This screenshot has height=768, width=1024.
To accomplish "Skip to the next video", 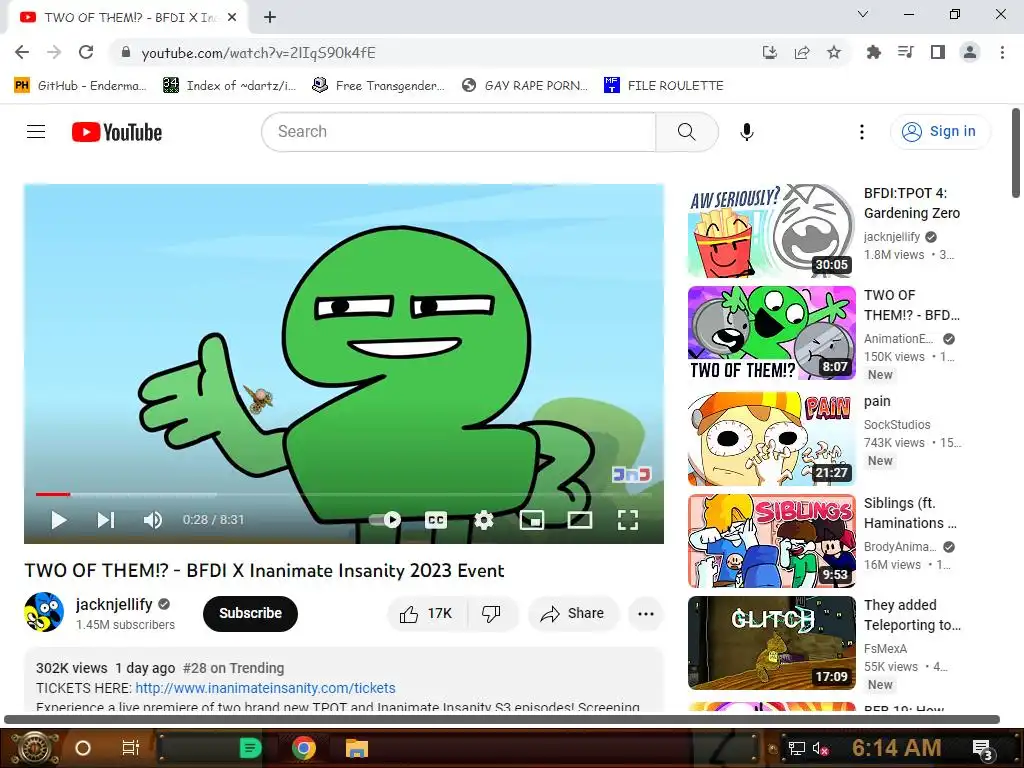I will click(x=106, y=520).
